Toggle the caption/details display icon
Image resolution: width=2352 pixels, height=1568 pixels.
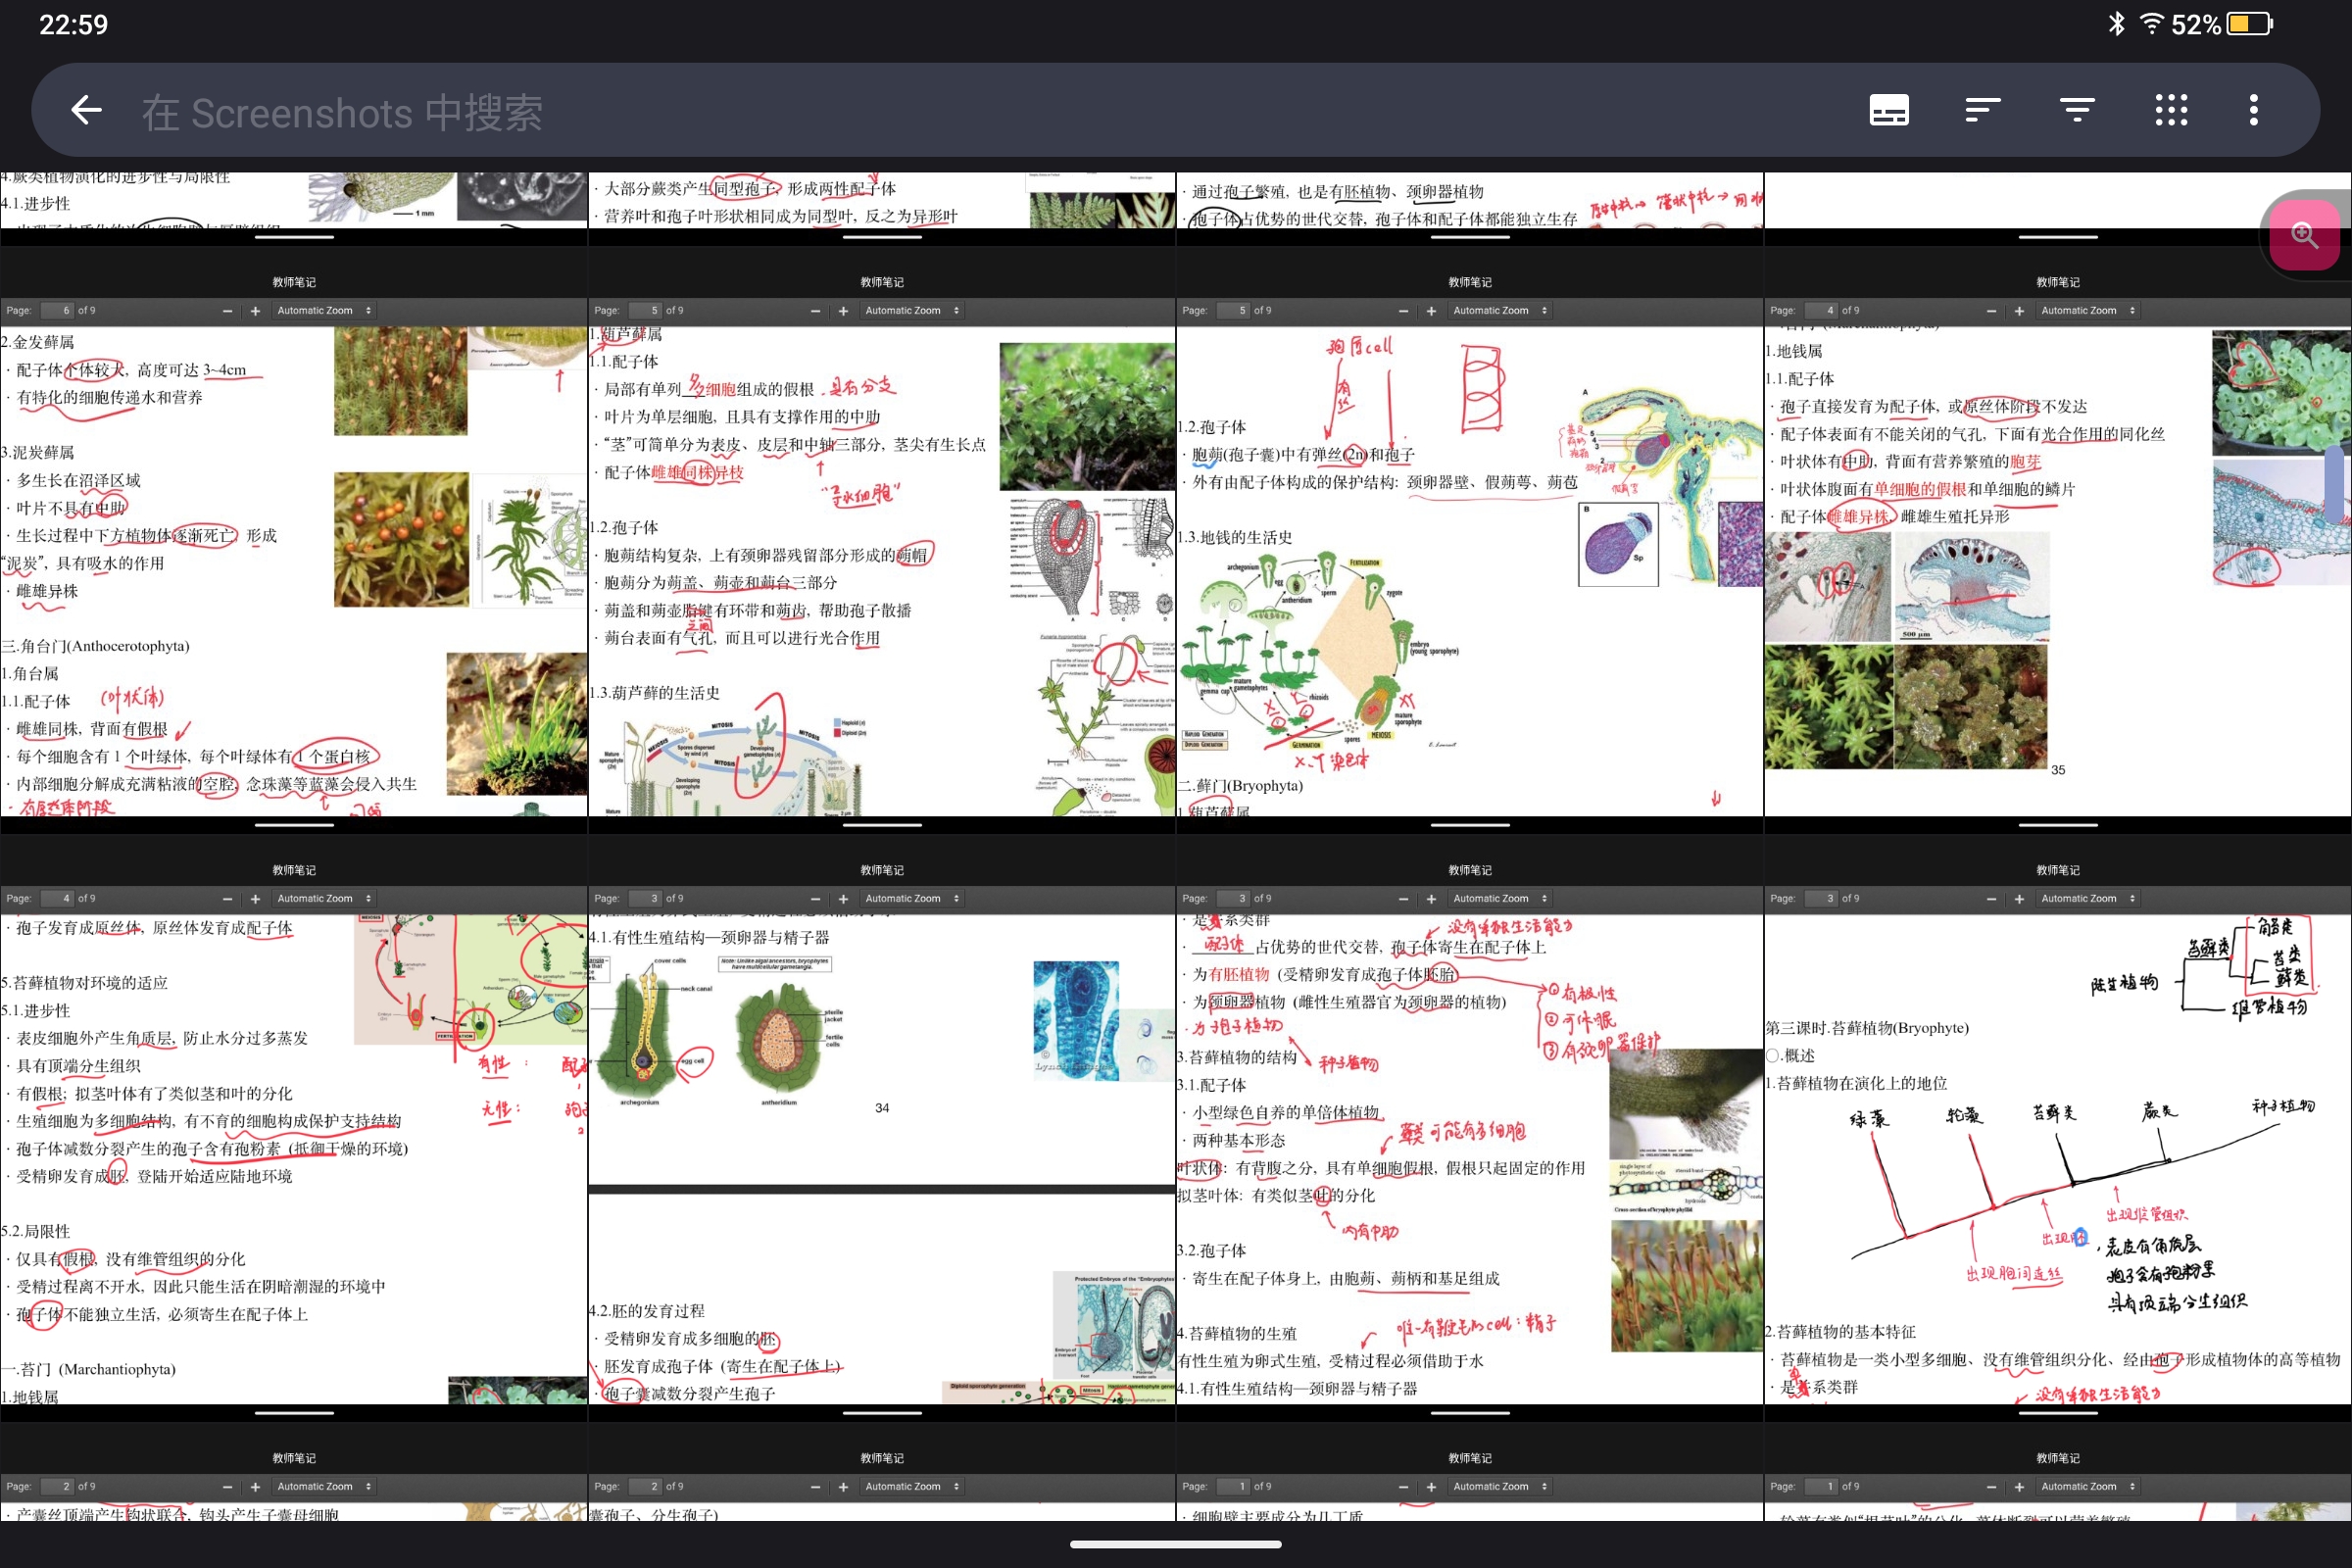(1888, 110)
